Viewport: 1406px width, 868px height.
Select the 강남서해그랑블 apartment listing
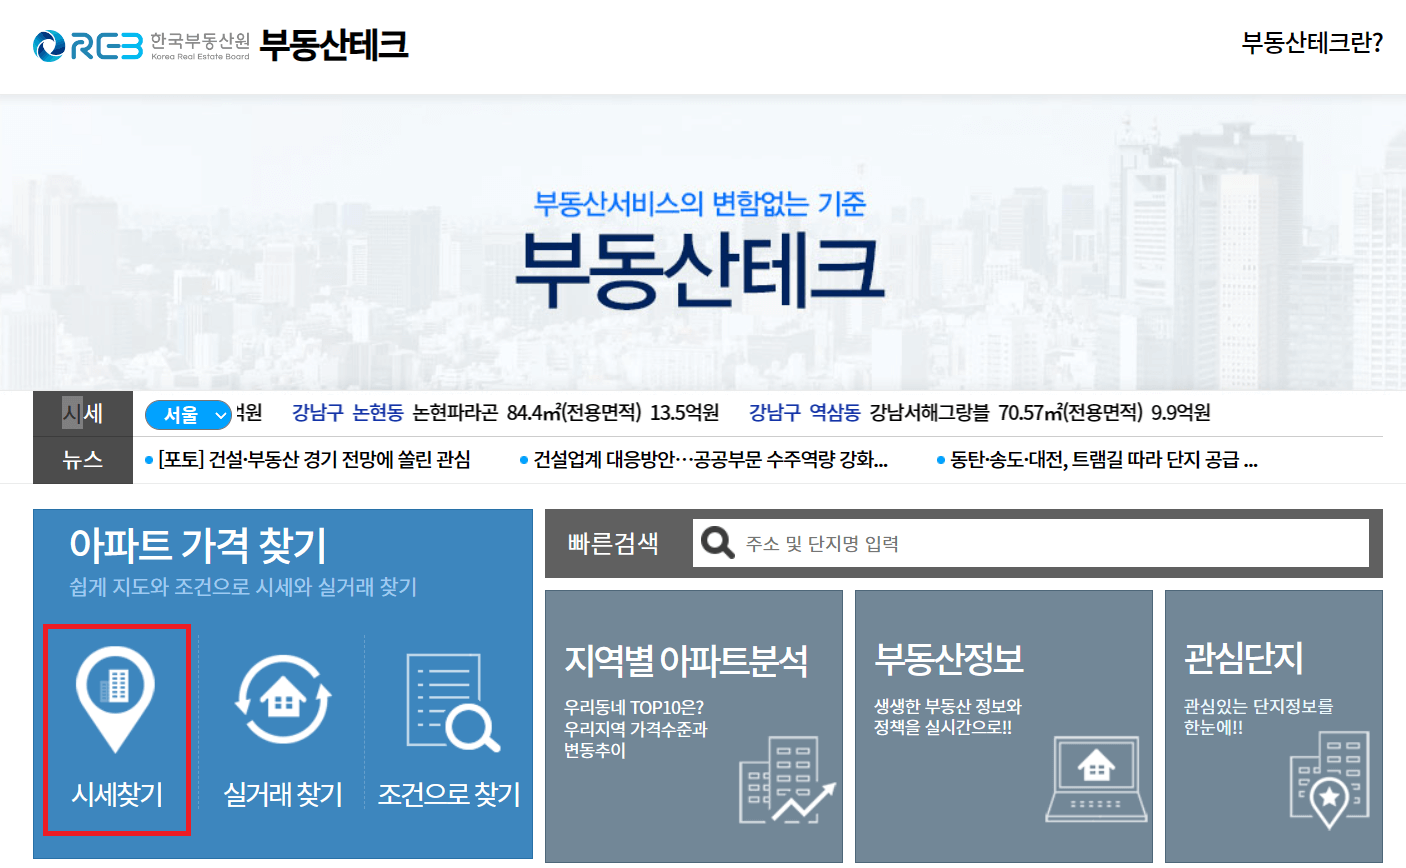[931, 413]
